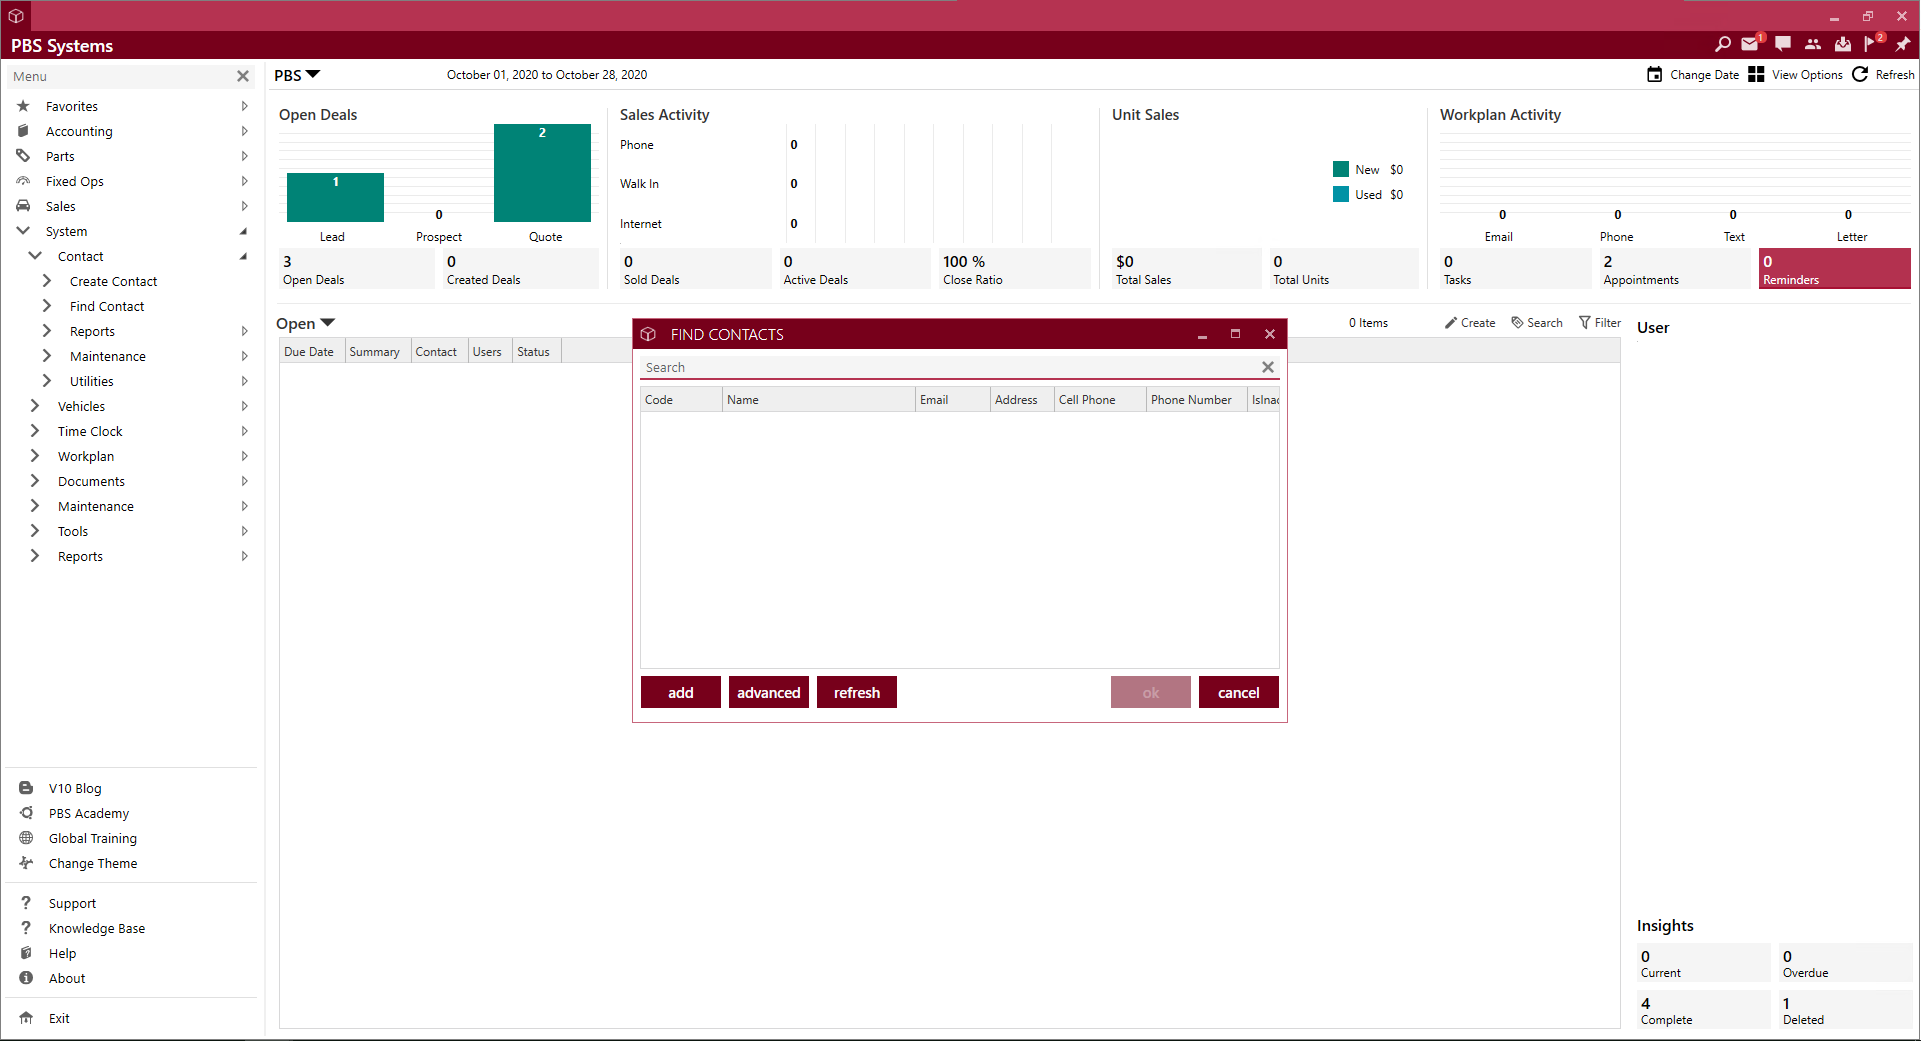Click the Reminders tile
This screenshot has width=1921, height=1041.
click(x=1835, y=269)
